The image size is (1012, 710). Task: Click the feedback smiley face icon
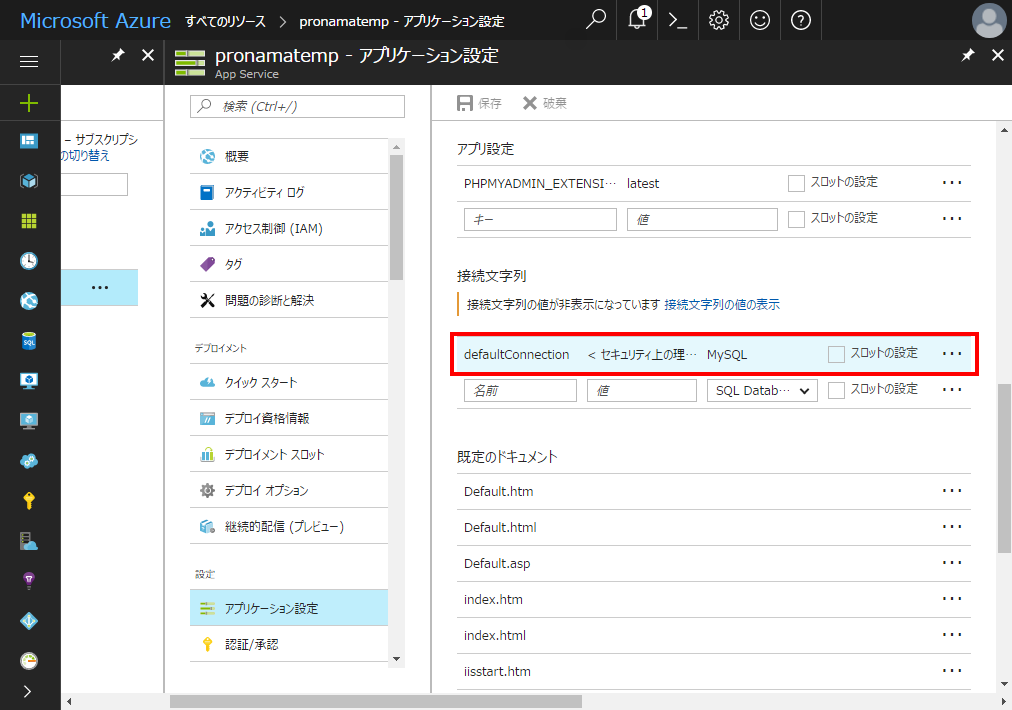(x=760, y=20)
